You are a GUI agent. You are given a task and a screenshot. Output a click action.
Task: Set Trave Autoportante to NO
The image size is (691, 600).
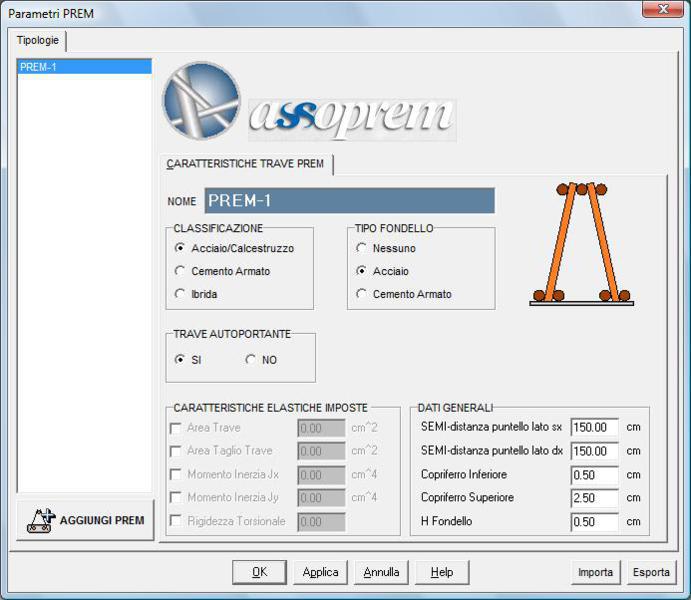tap(250, 359)
